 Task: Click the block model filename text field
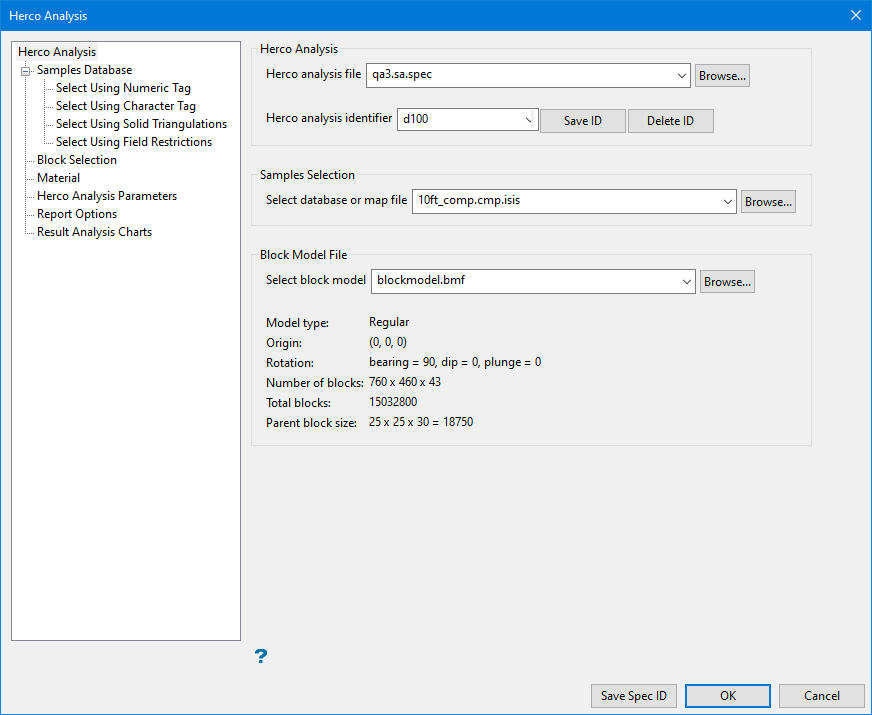523,281
